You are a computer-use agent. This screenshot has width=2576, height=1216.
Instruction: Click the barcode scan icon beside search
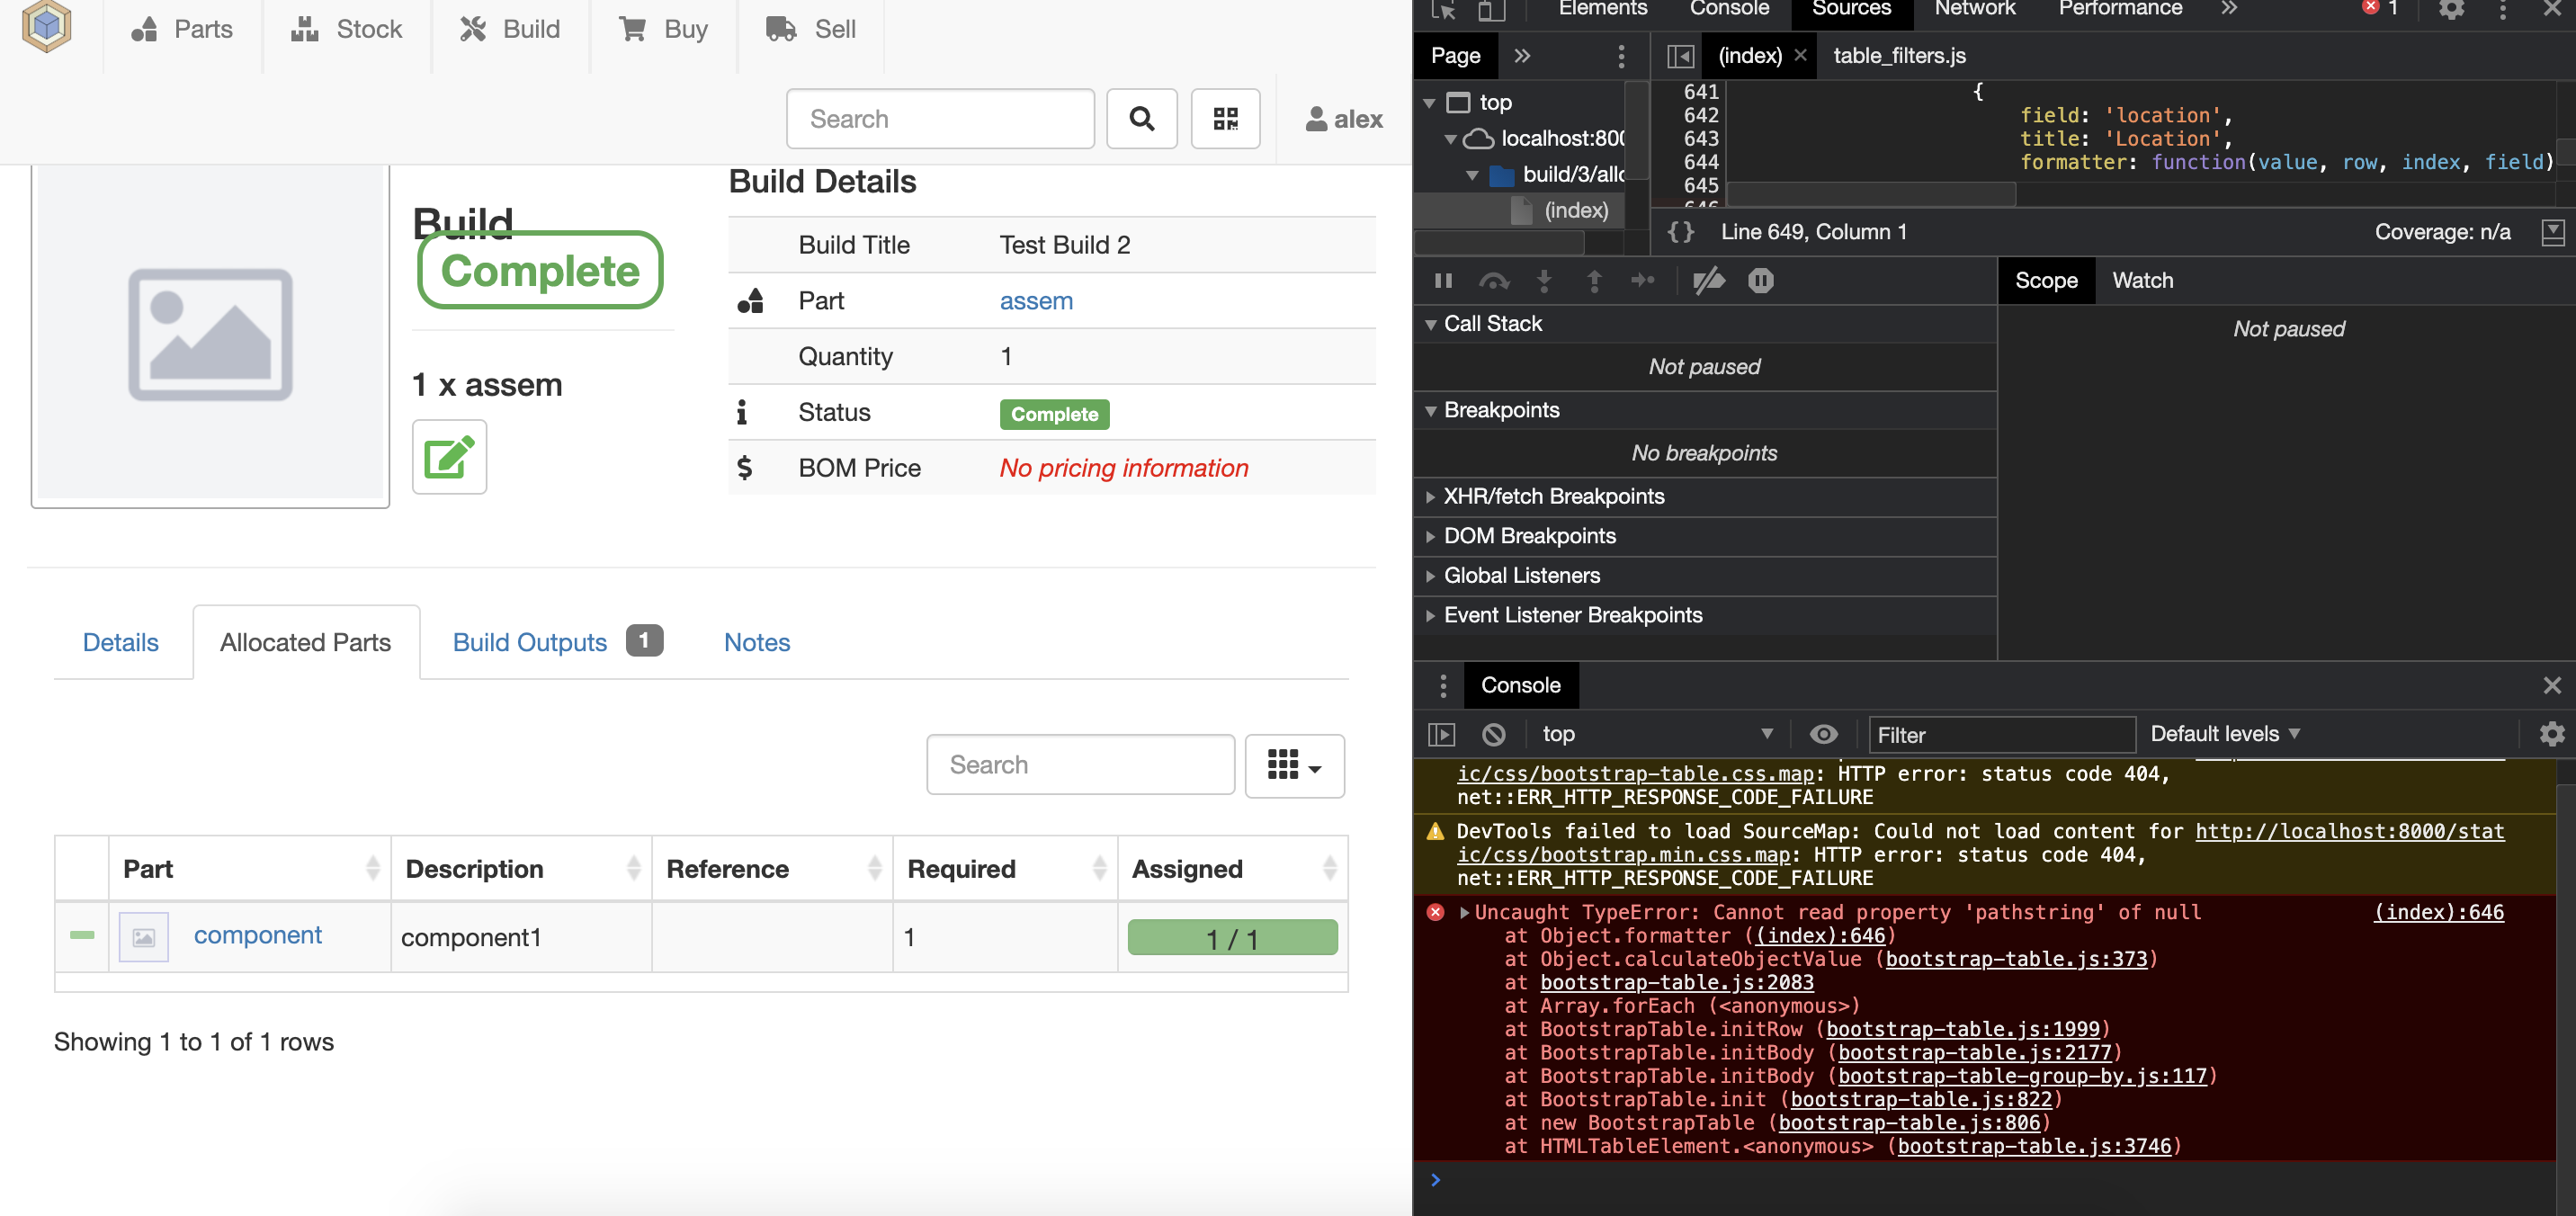coord(1226,118)
